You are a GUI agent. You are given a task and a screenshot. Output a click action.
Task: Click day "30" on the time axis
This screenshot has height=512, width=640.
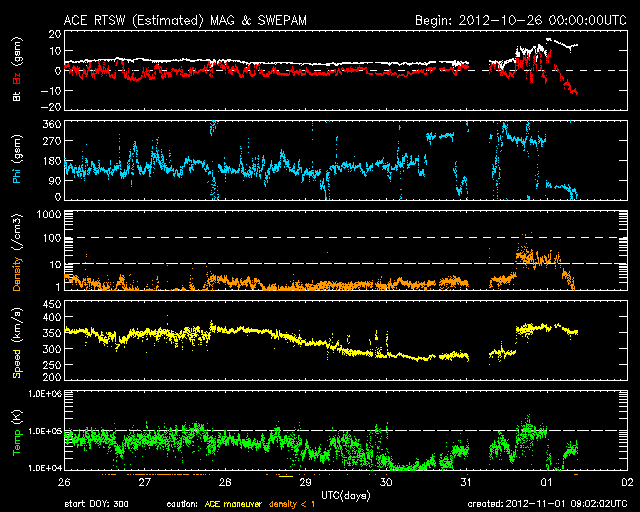tap(386, 482)
